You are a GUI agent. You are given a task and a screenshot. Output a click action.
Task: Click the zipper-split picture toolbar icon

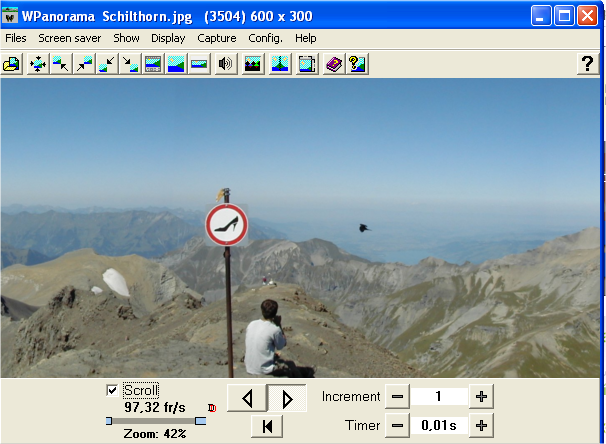280,64
